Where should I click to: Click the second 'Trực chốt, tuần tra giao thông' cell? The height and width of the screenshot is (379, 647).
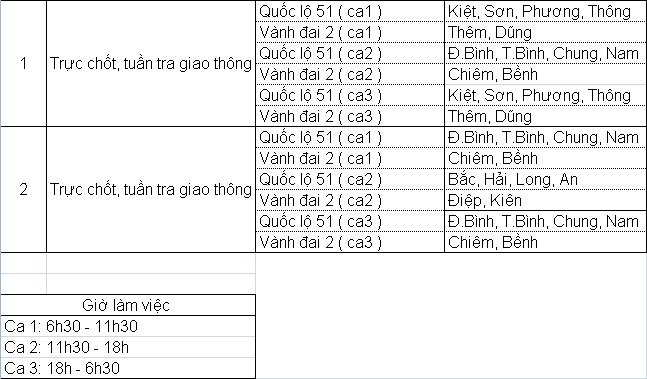(151, 189)
